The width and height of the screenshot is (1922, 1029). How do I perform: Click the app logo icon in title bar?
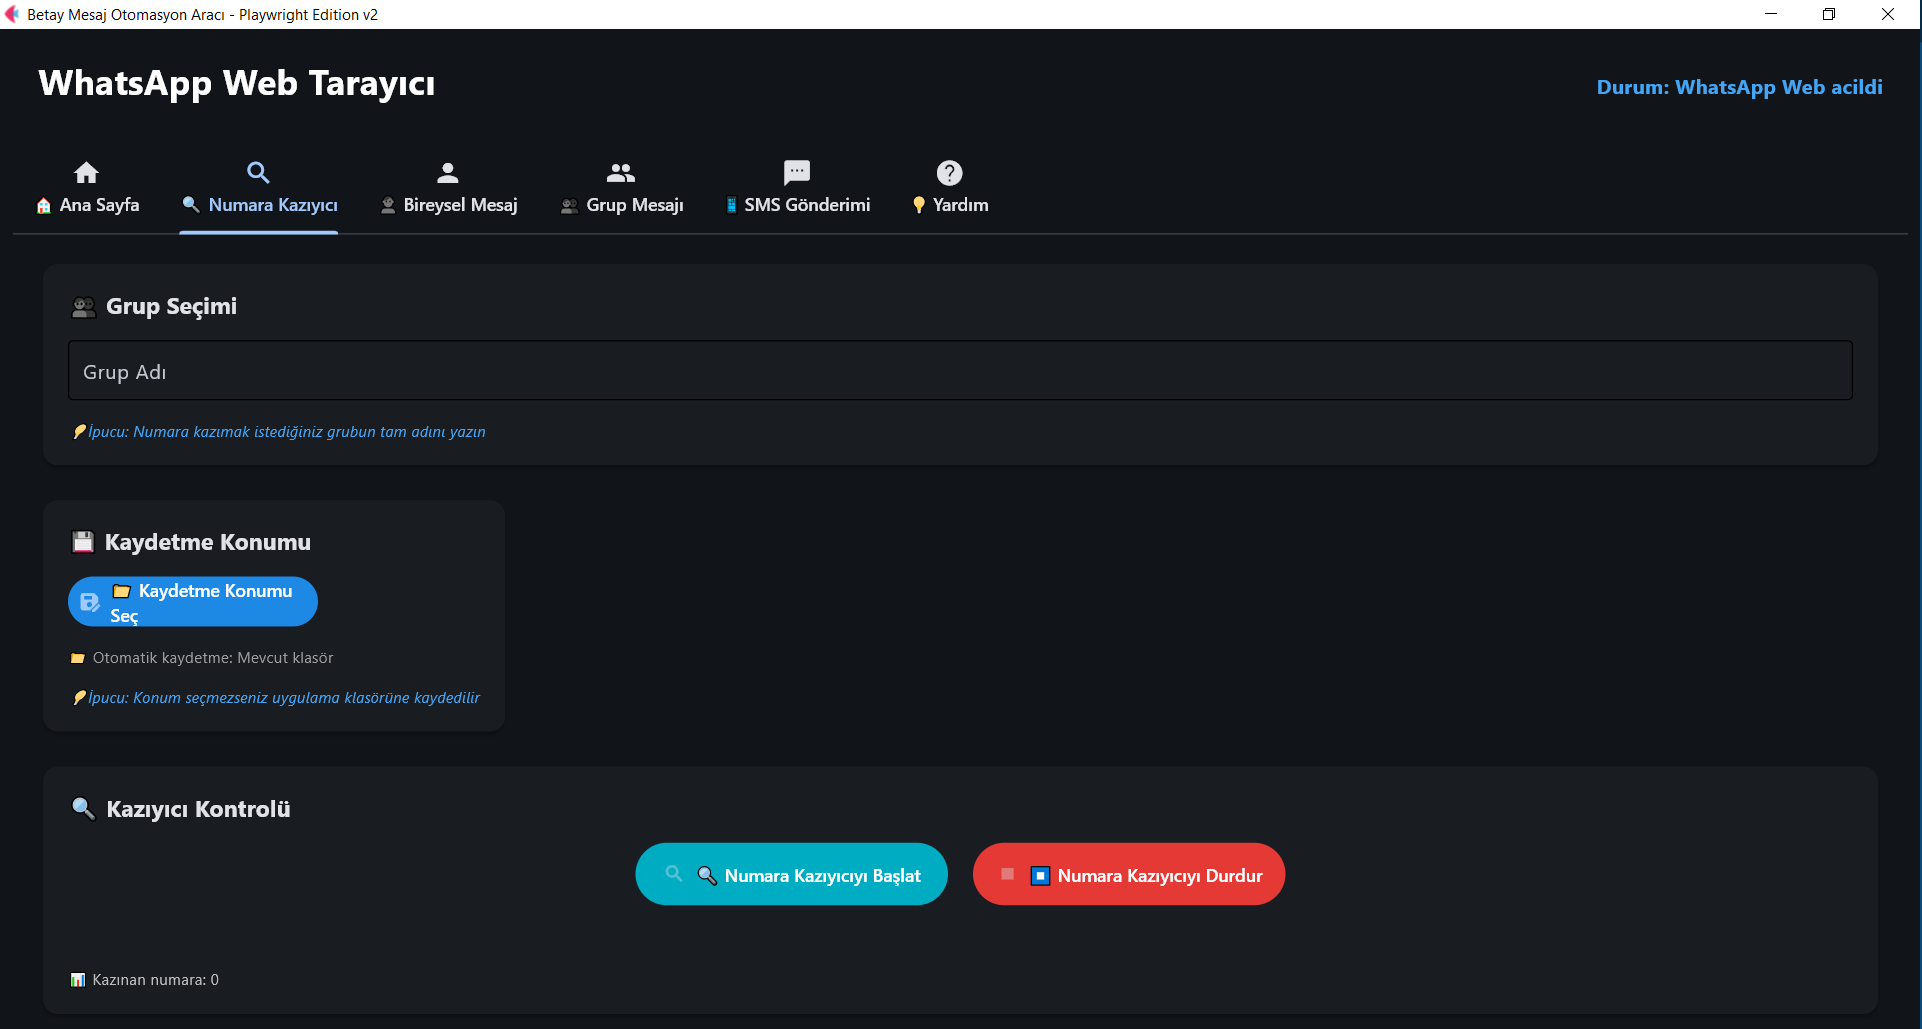click(x=12, y=14)
